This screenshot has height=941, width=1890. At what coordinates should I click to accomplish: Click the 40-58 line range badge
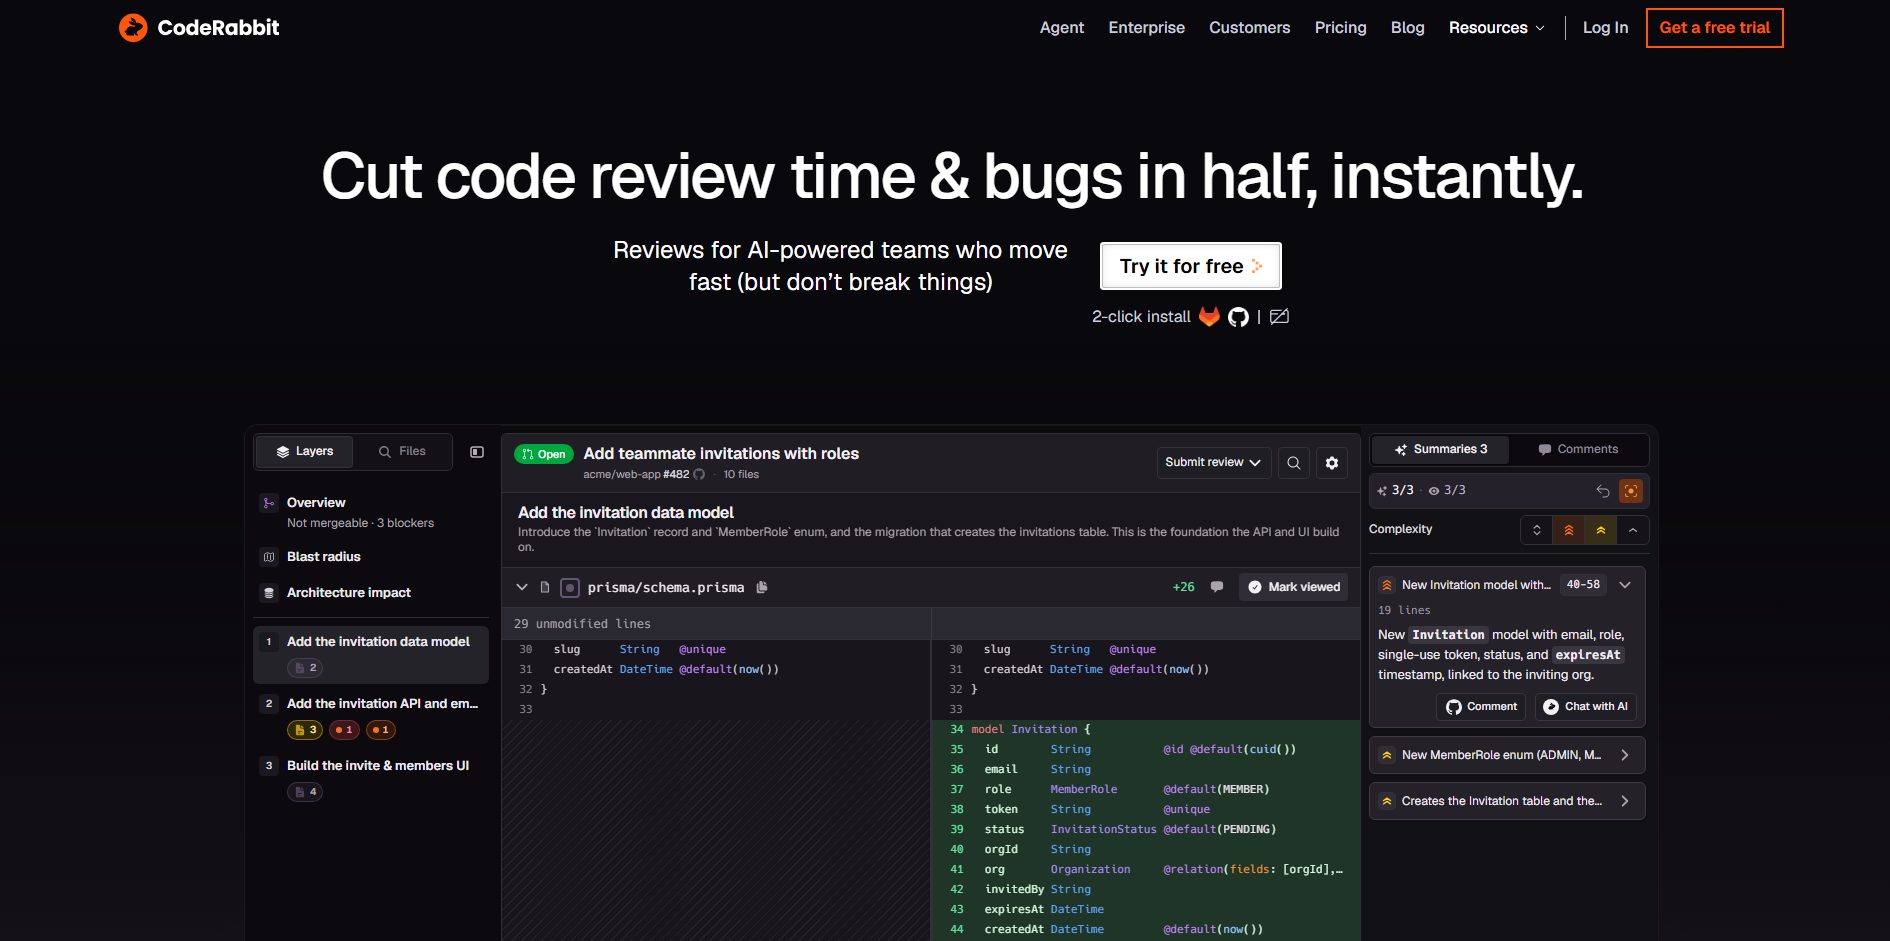click(1583, 585)
